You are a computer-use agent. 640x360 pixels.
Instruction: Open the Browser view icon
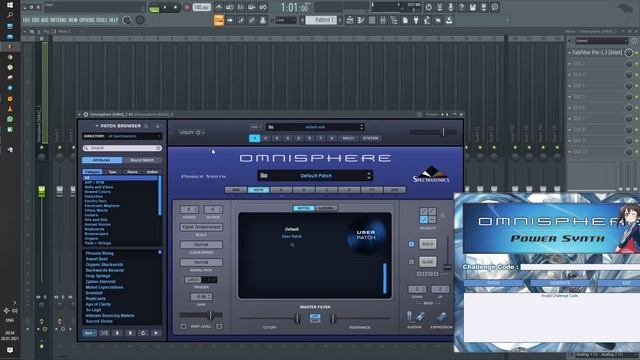(x=394, y=20)
